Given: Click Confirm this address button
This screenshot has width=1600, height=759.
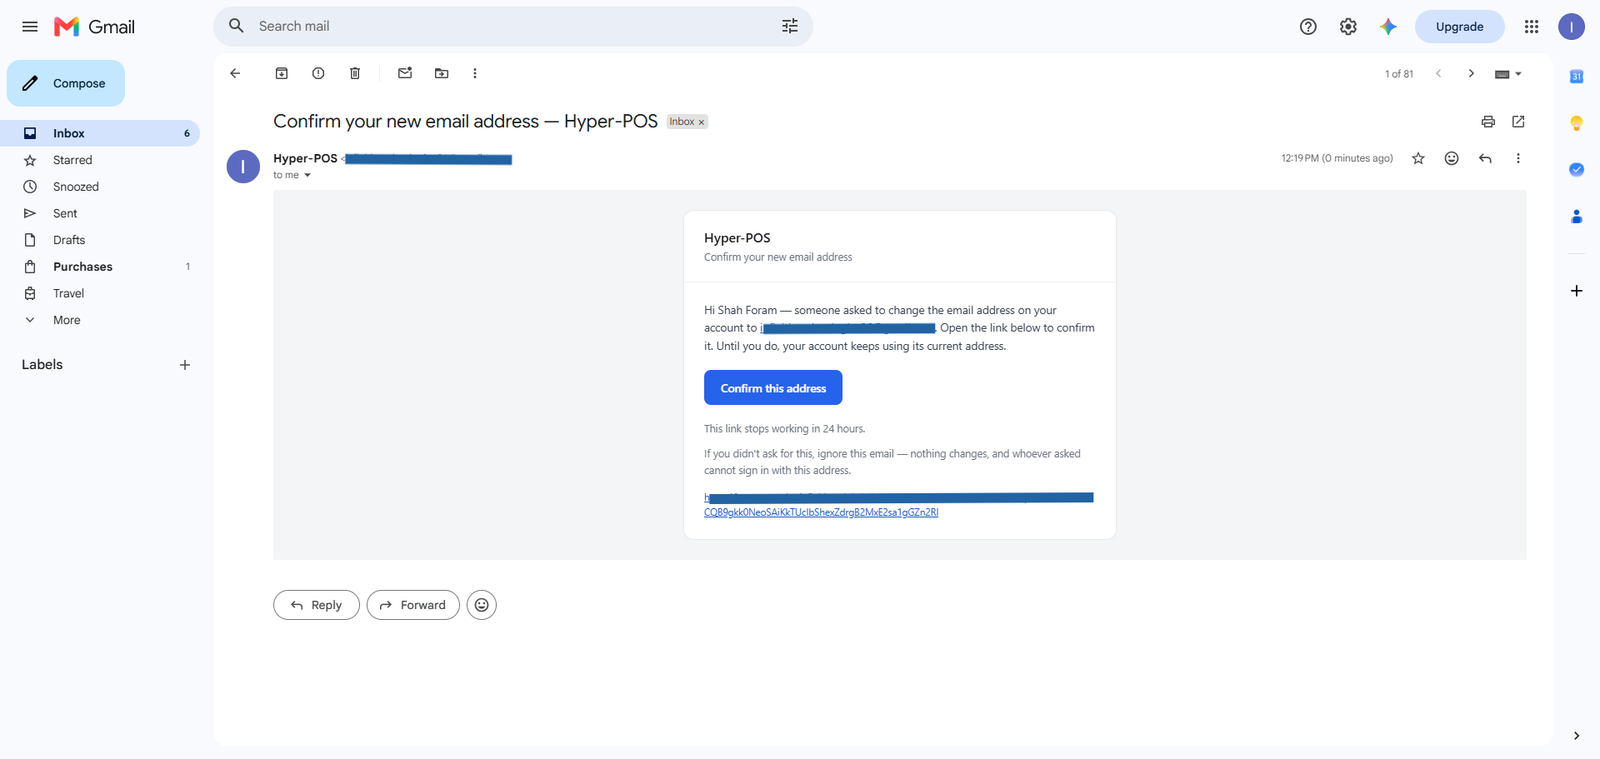Looking at the screenshot, I should point(773,388).
